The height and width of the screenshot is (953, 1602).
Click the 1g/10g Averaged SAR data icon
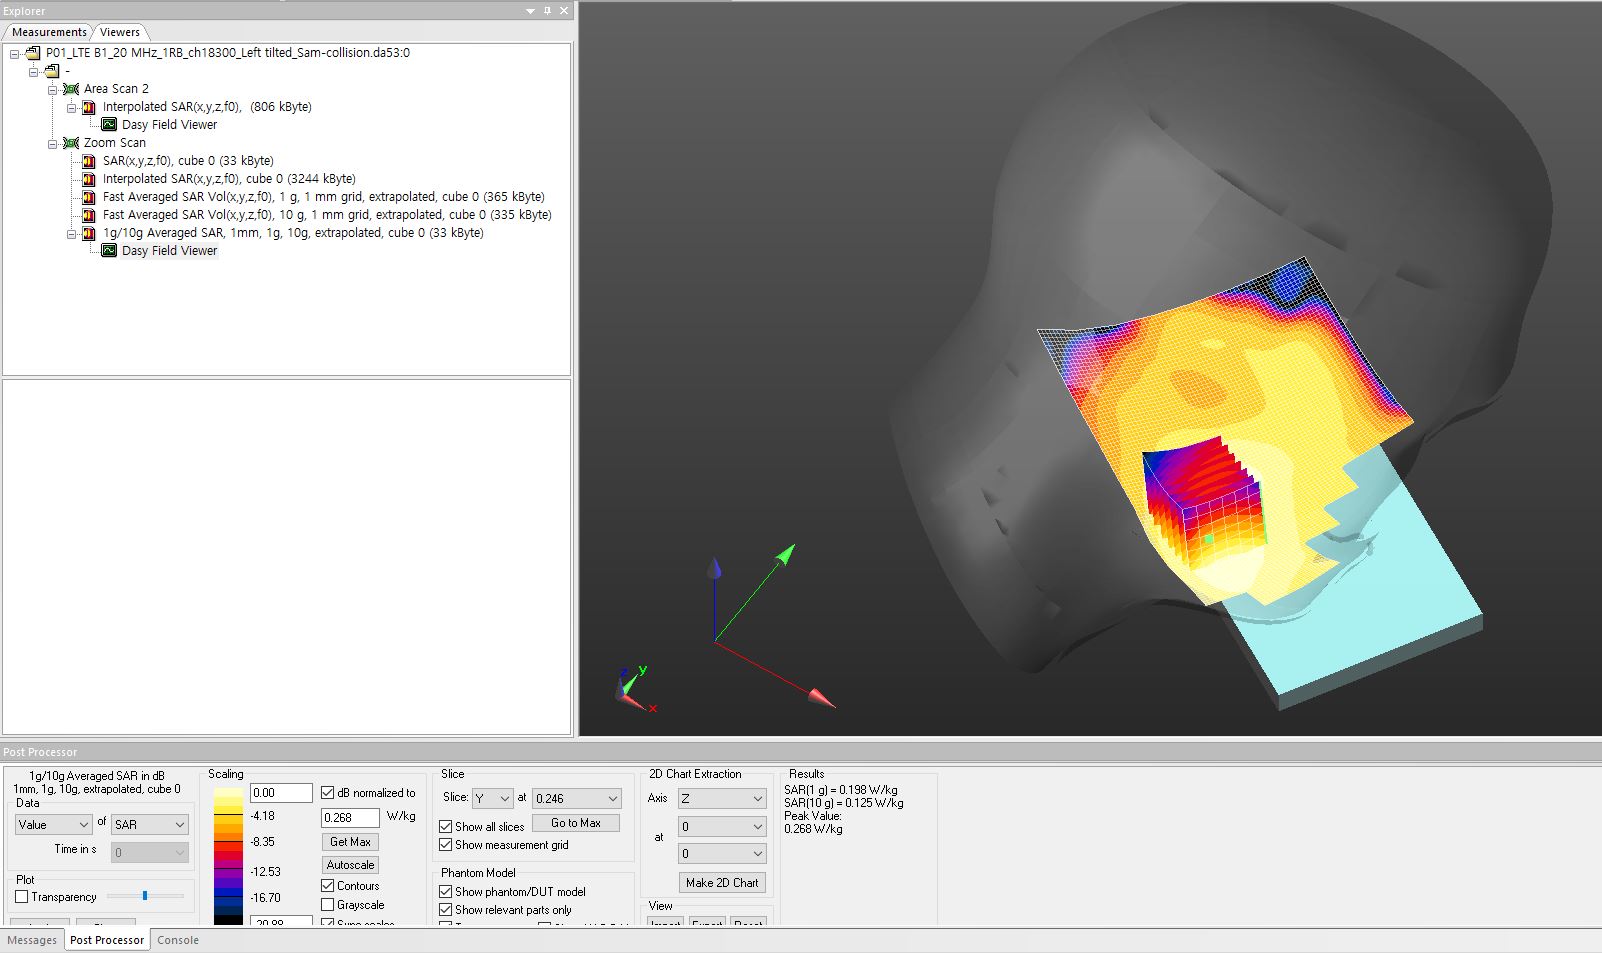click(x=89, y=233)
